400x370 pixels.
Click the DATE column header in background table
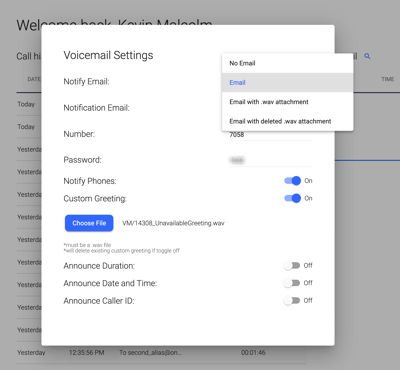point(34,79)
